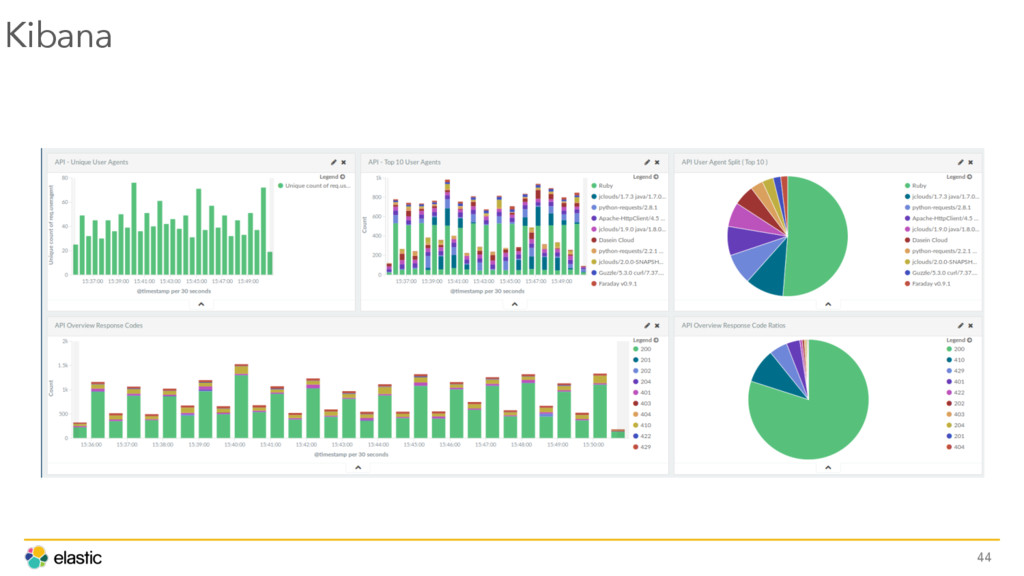Remove the API Overview Response Code Ratios panel
1024x576 pixels.
(x=970, y=325)
